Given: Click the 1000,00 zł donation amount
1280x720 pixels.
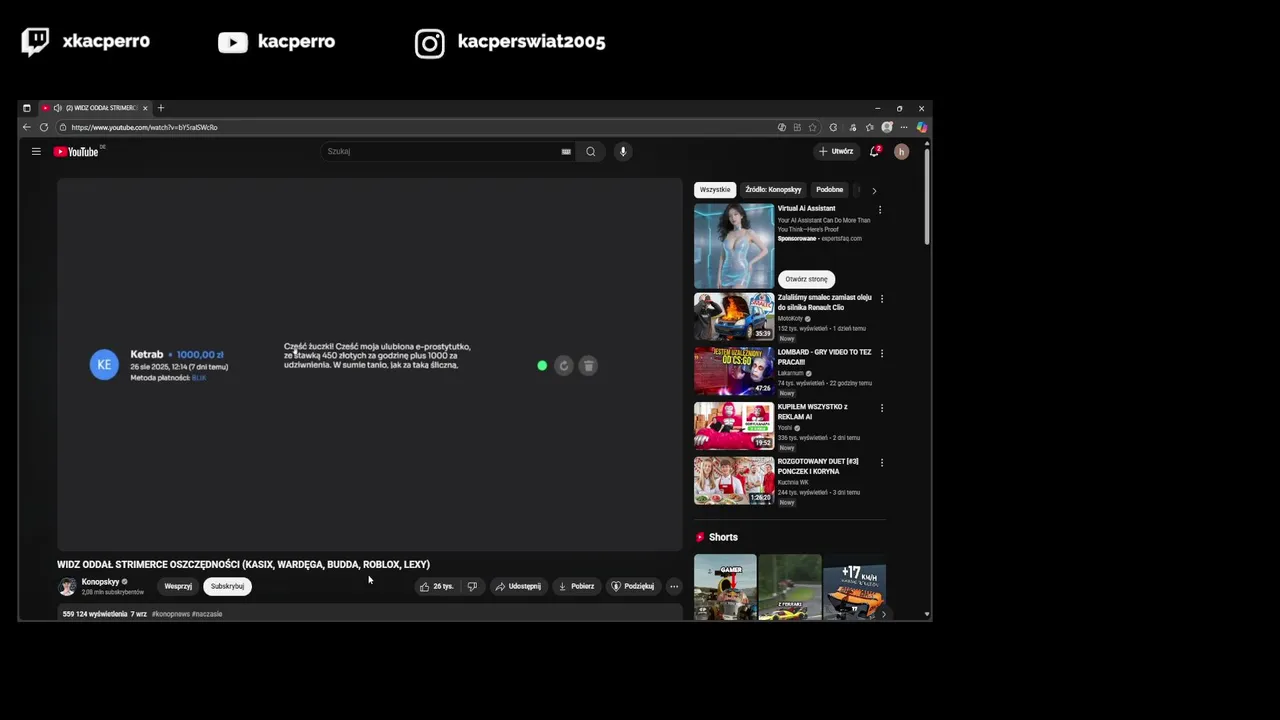Looking at the screenshot, I should (200, 354).
